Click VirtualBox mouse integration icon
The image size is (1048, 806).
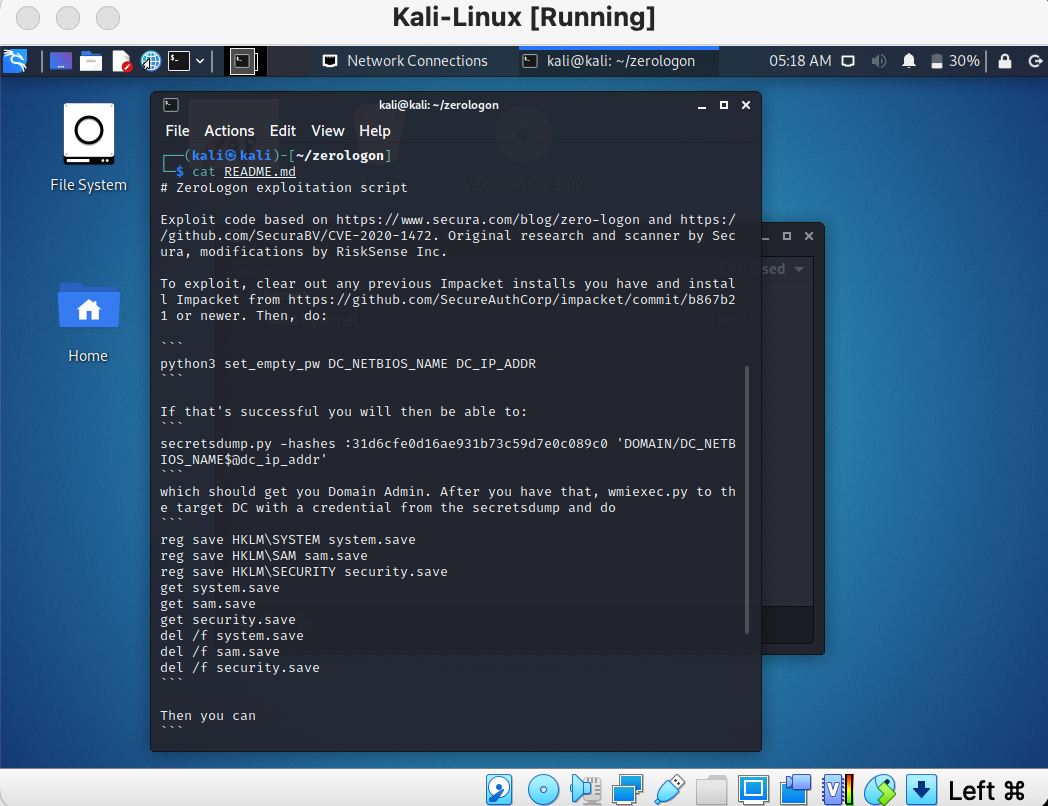pyautogui.click(x=880, y=789)
